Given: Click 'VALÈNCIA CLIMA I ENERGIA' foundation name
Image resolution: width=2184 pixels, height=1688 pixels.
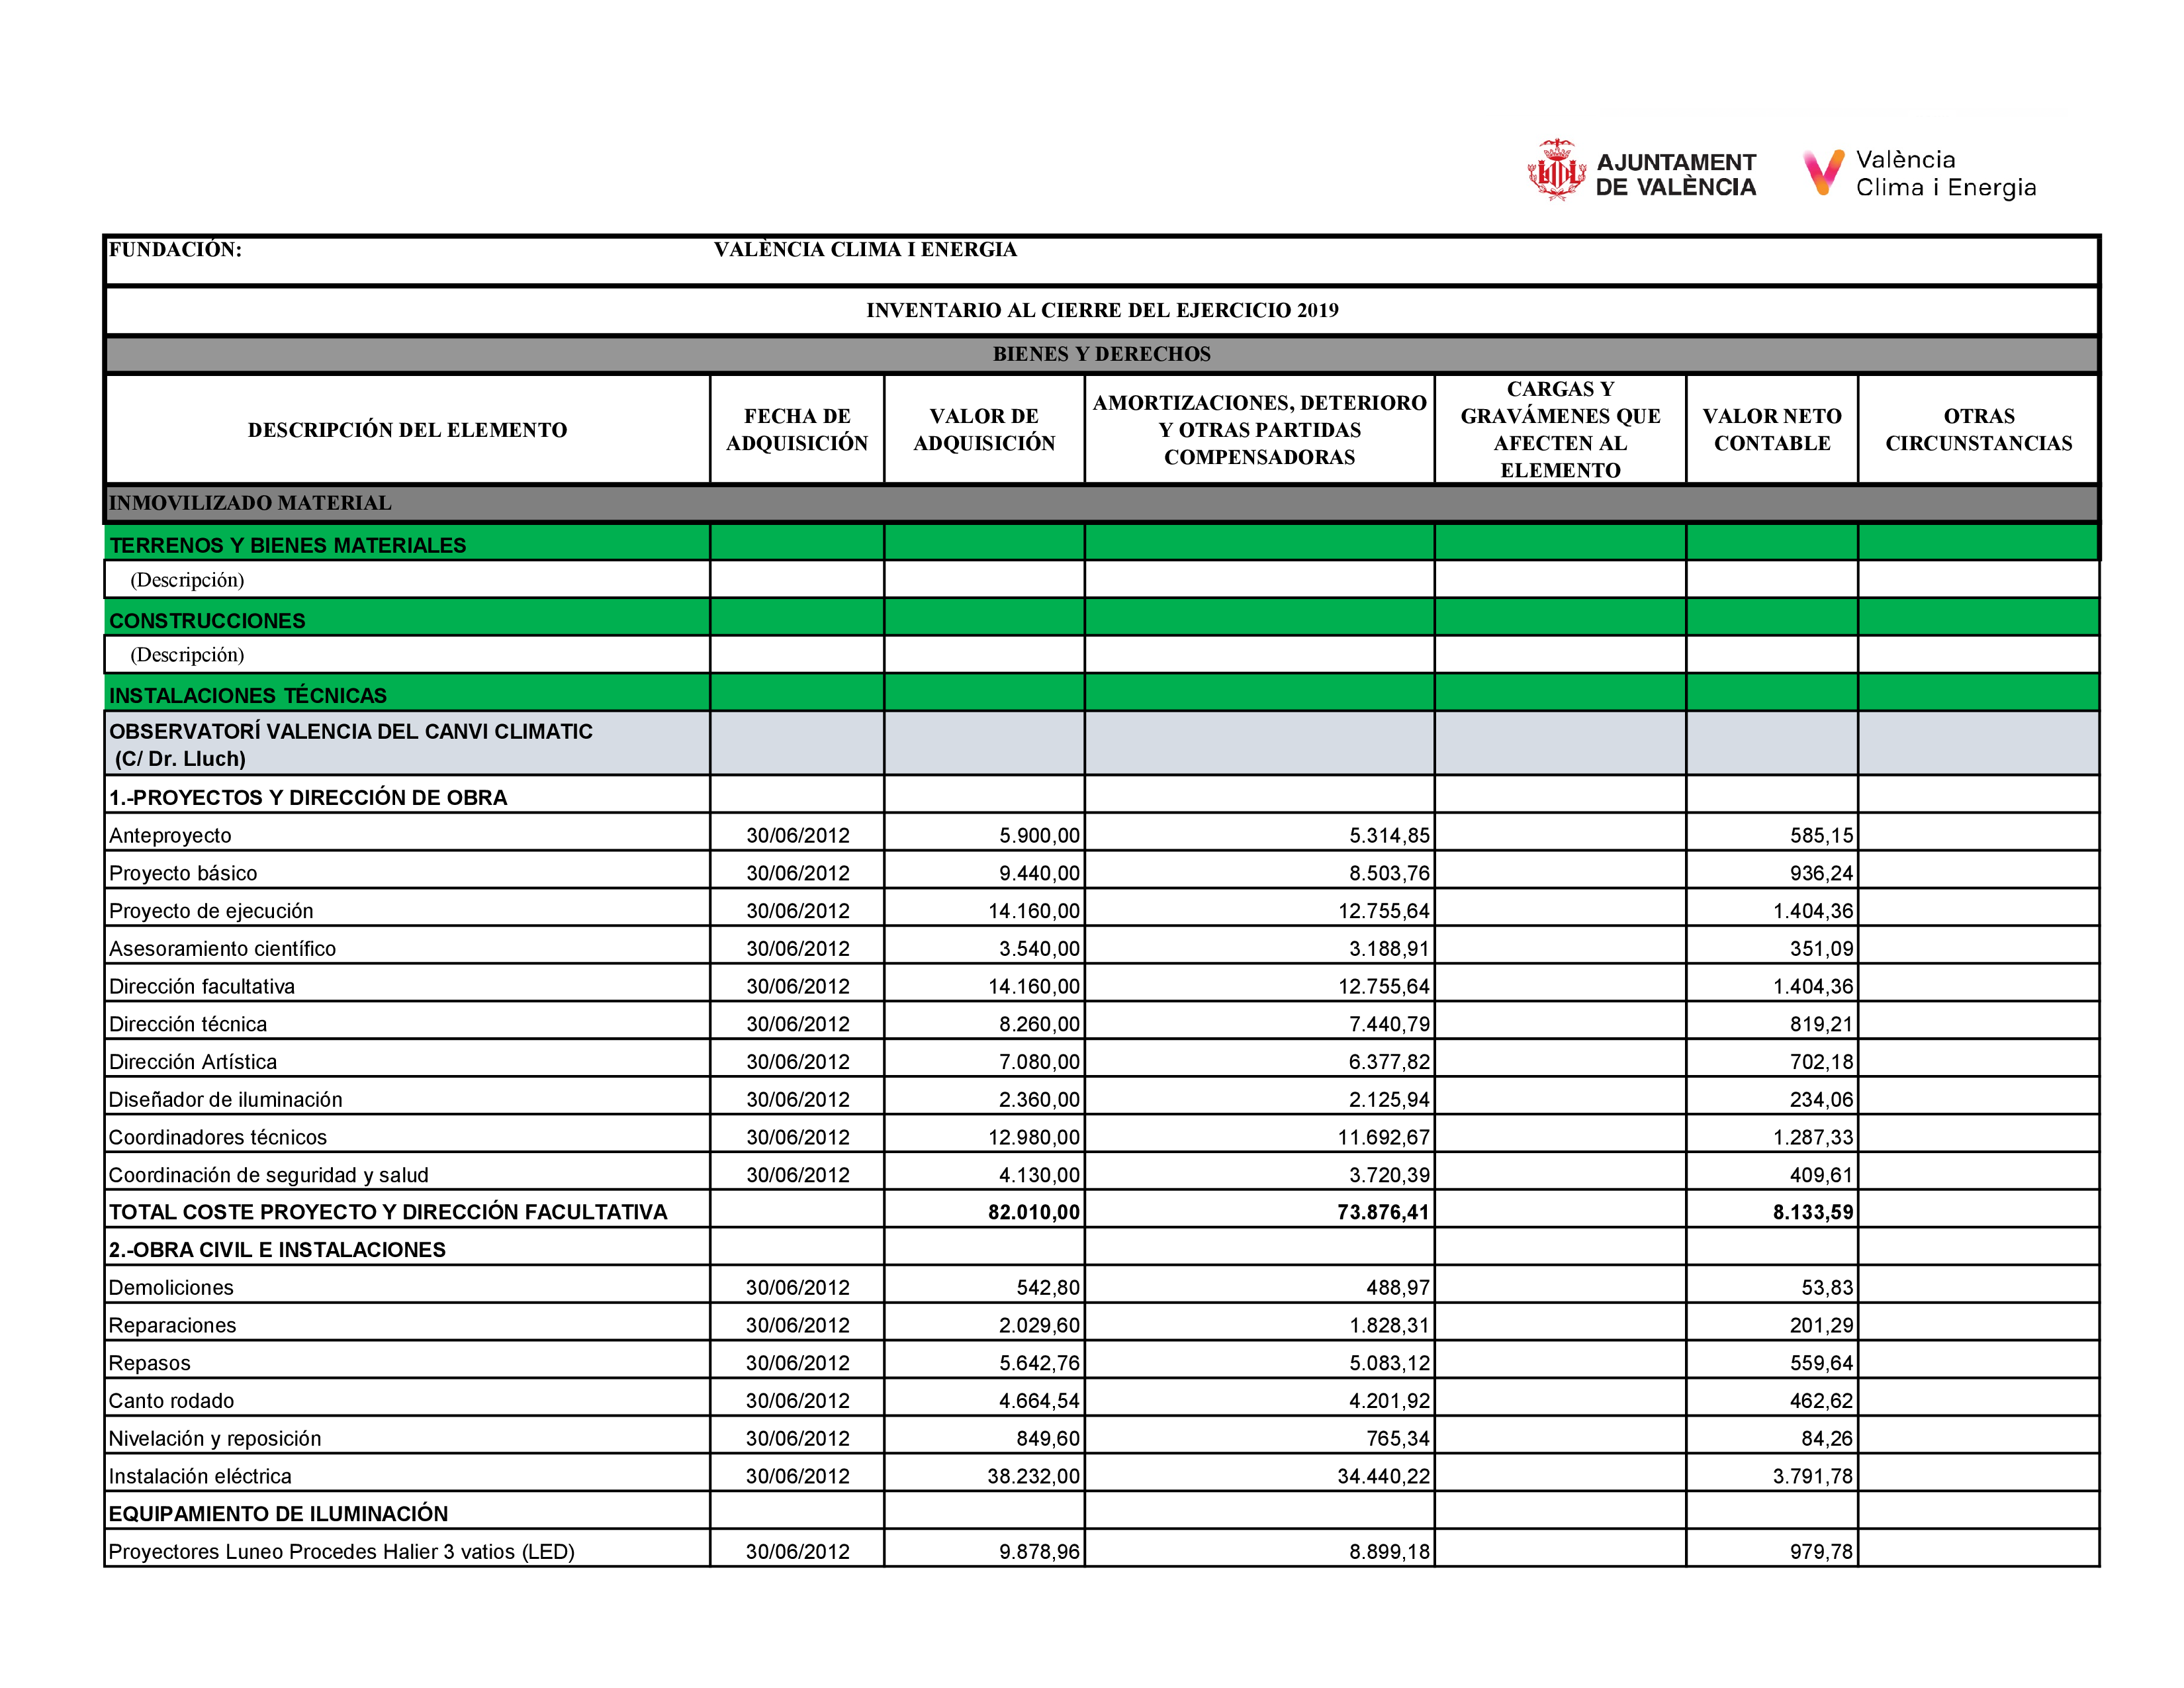Looking at the screenshot, I should click(x=865, y=250).
